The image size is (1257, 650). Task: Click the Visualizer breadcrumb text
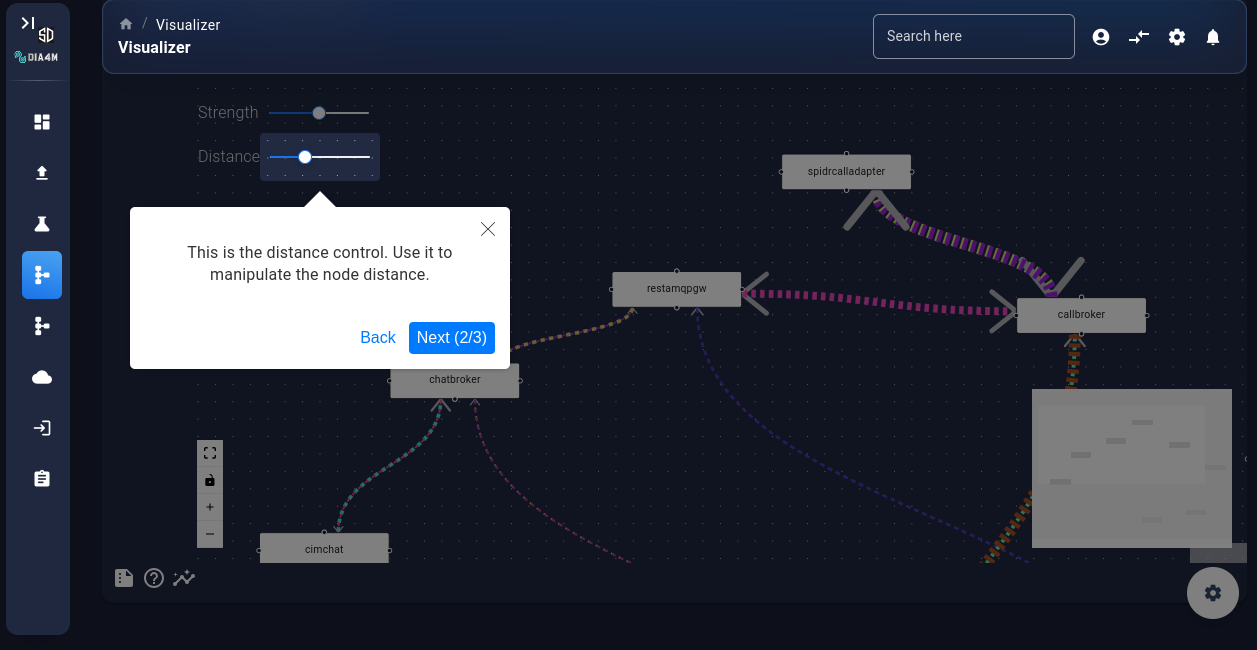[188, 24]
